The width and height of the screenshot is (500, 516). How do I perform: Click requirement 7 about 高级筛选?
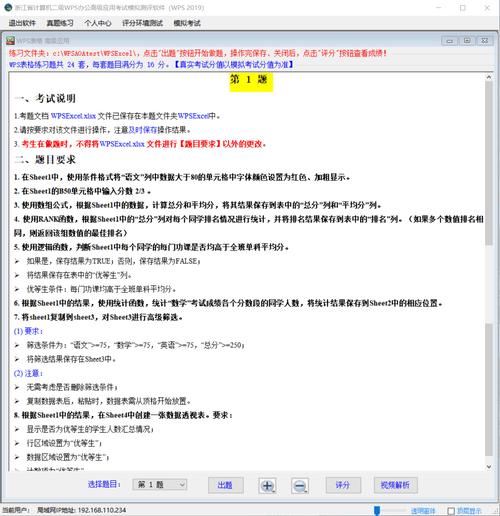[x=98, y=317]
